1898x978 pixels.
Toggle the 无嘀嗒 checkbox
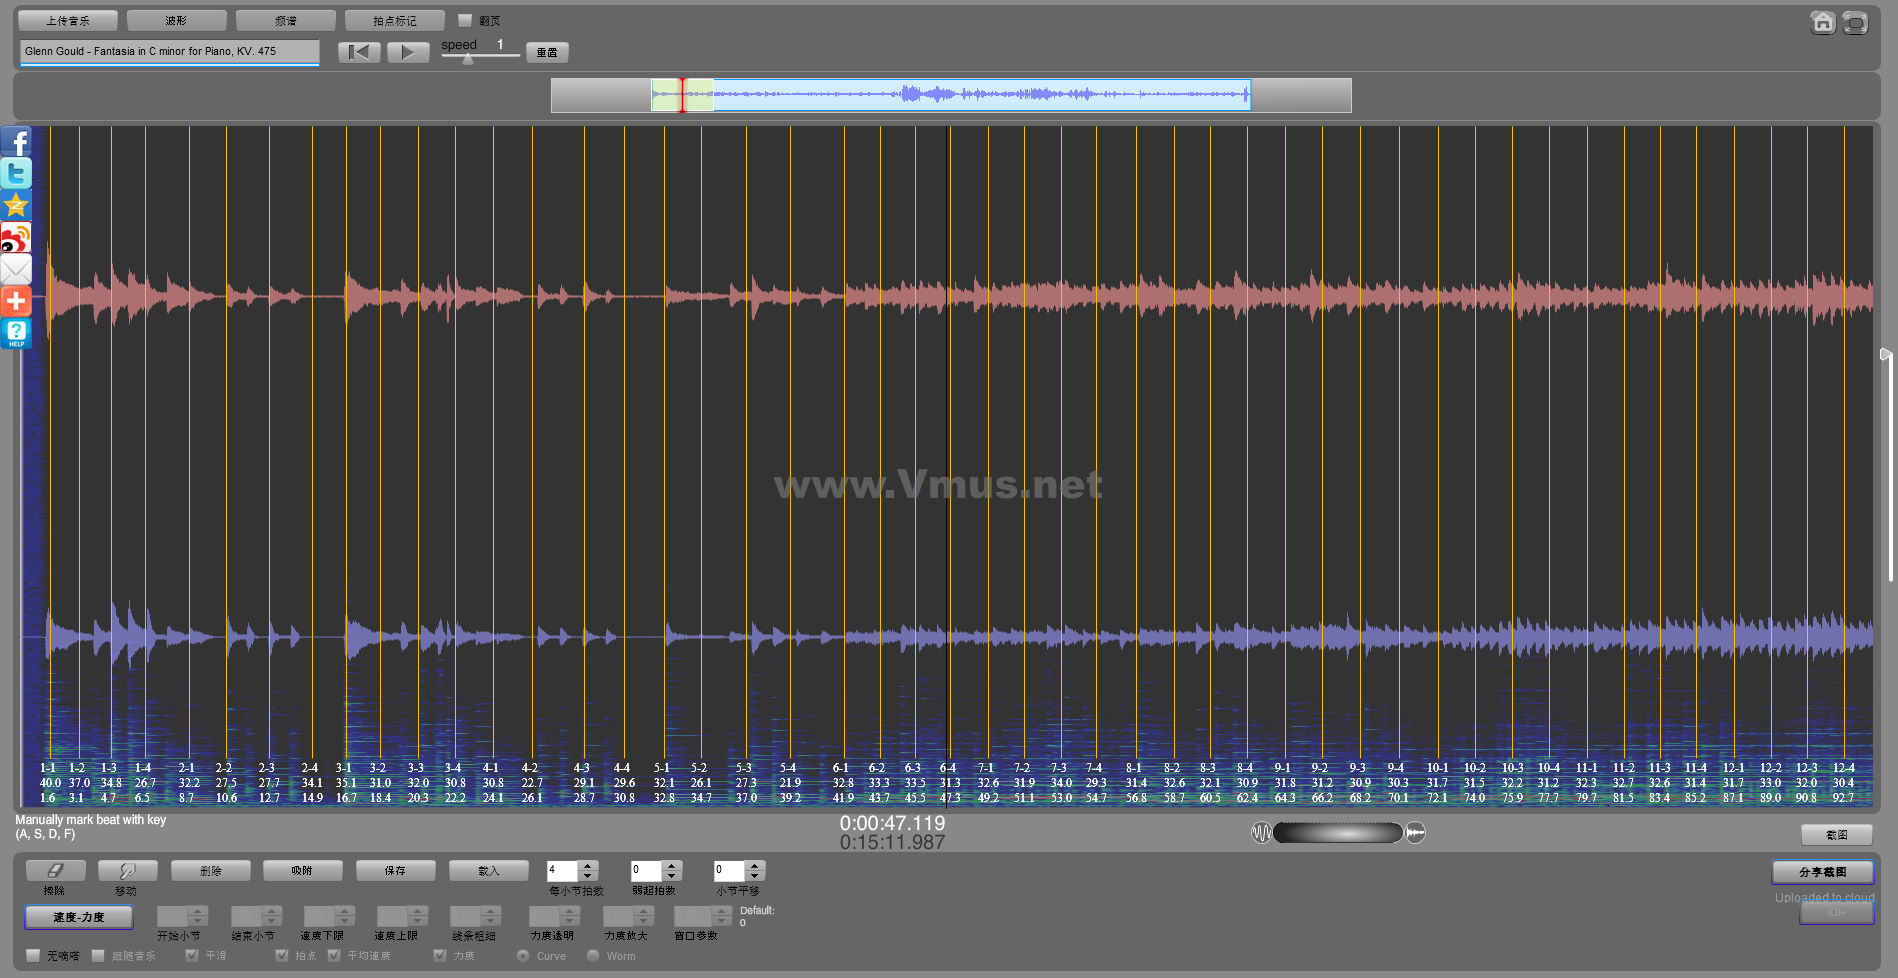click(33, 956)
